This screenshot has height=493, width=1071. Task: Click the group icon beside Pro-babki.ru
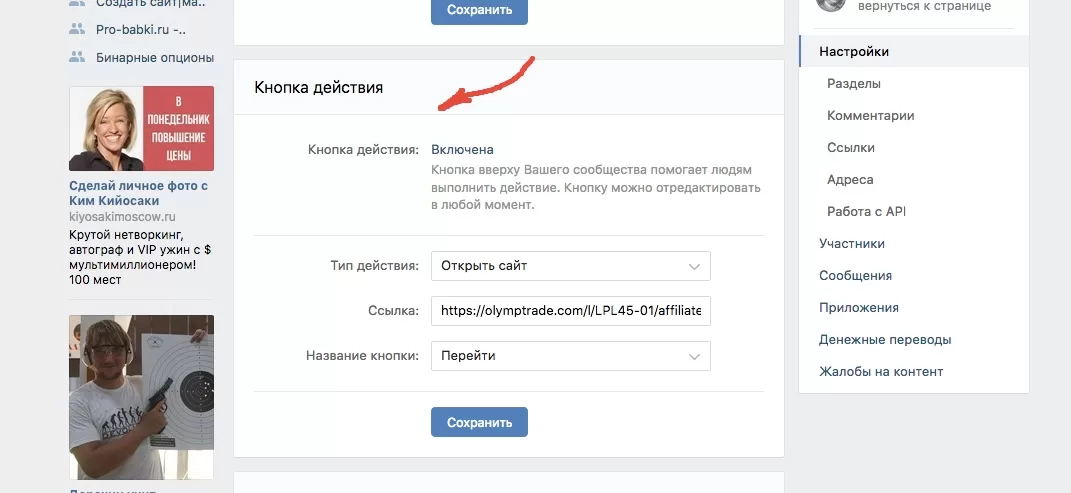tap(77, 29)
